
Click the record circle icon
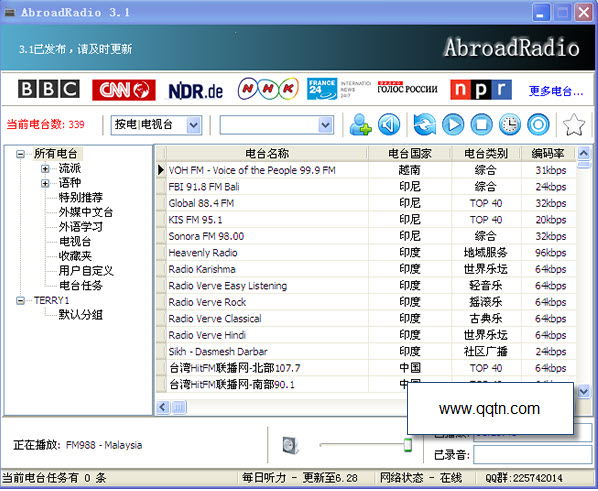point(538,124)
